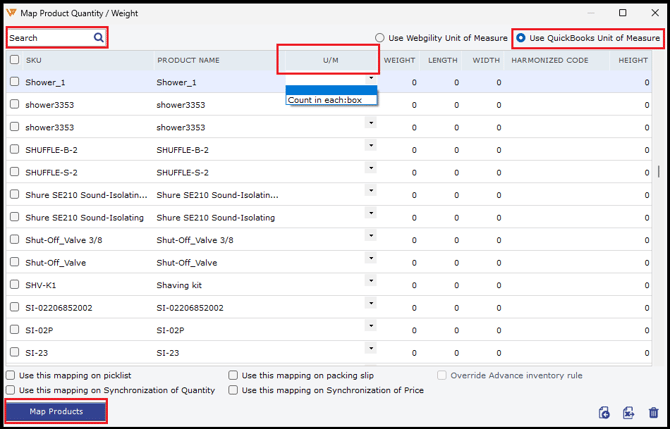Click the search magnifier icon
670x429 pixels.
(x=99, y=38)
